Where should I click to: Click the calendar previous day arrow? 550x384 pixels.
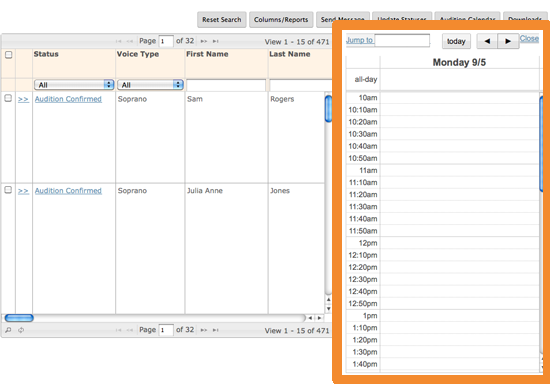[487, 41]
